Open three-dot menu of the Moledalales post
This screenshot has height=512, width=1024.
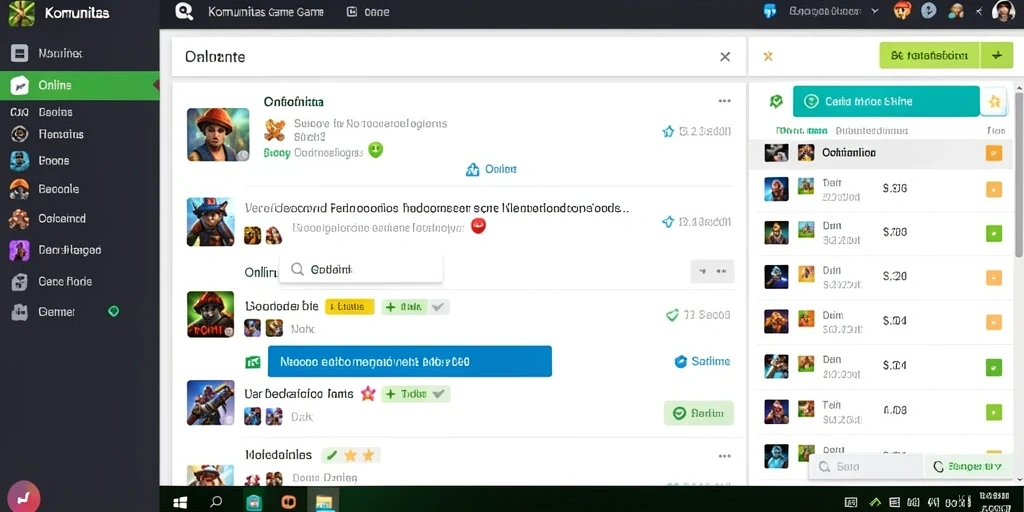724,456
